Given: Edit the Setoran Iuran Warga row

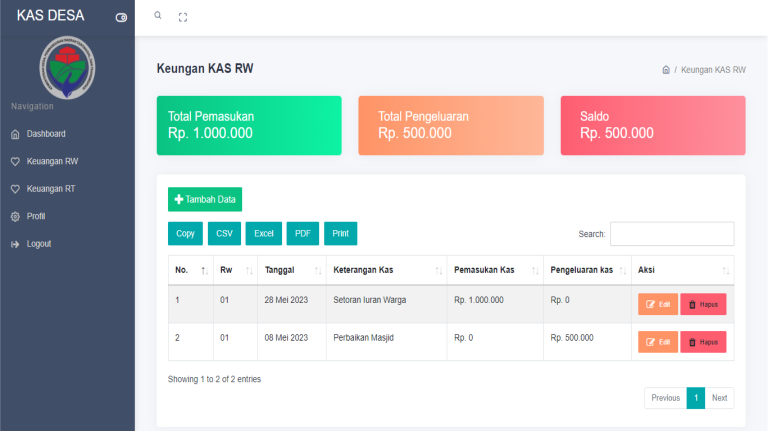Looking at the screenshot, I should 657,304.
